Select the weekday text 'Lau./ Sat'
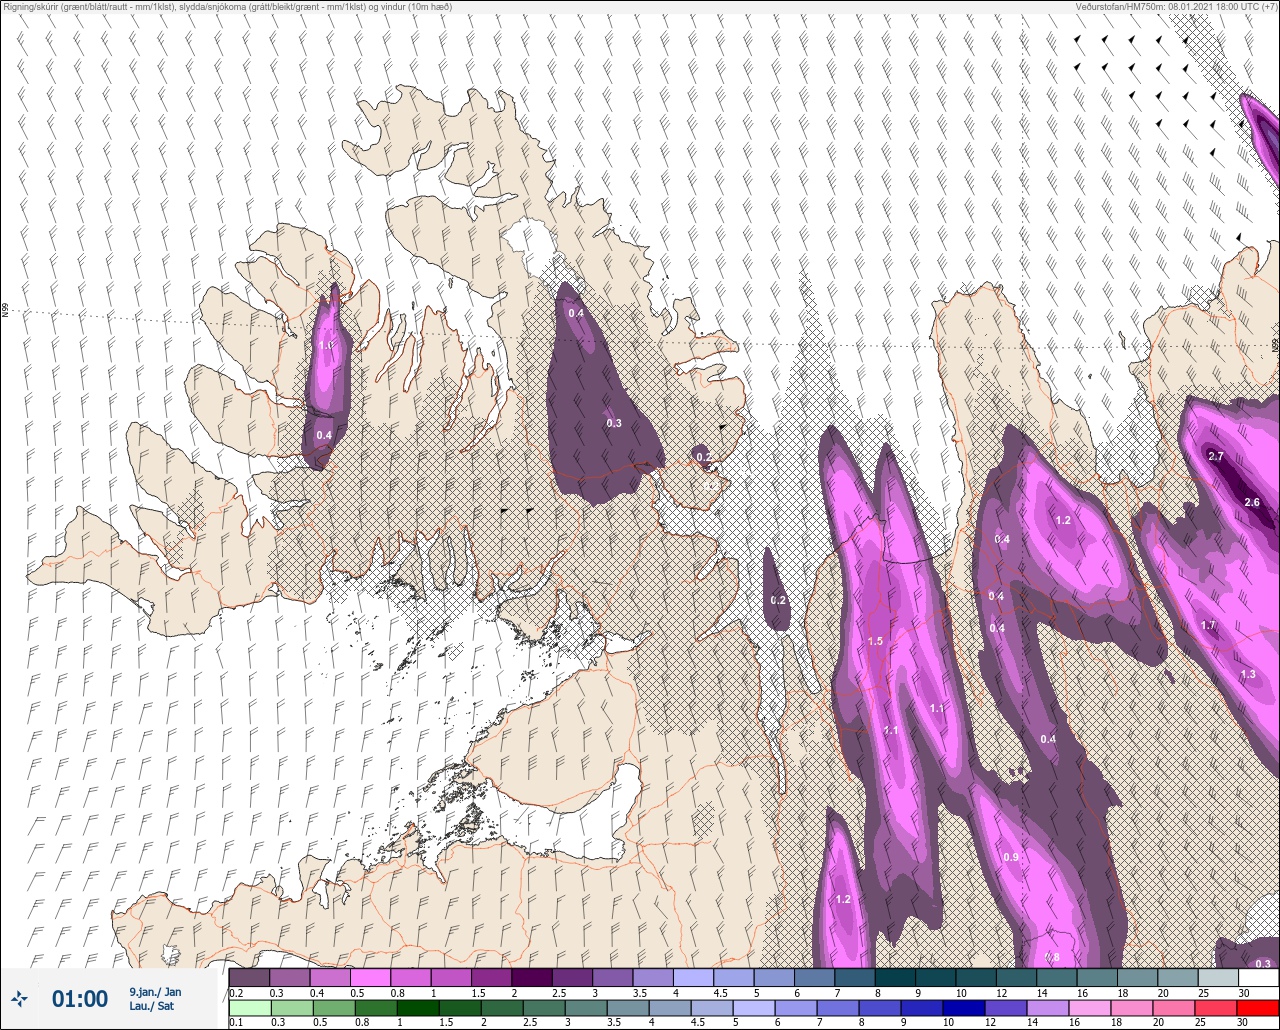The height and width of the screenshot is (1030, 1280). [151, 1007]
